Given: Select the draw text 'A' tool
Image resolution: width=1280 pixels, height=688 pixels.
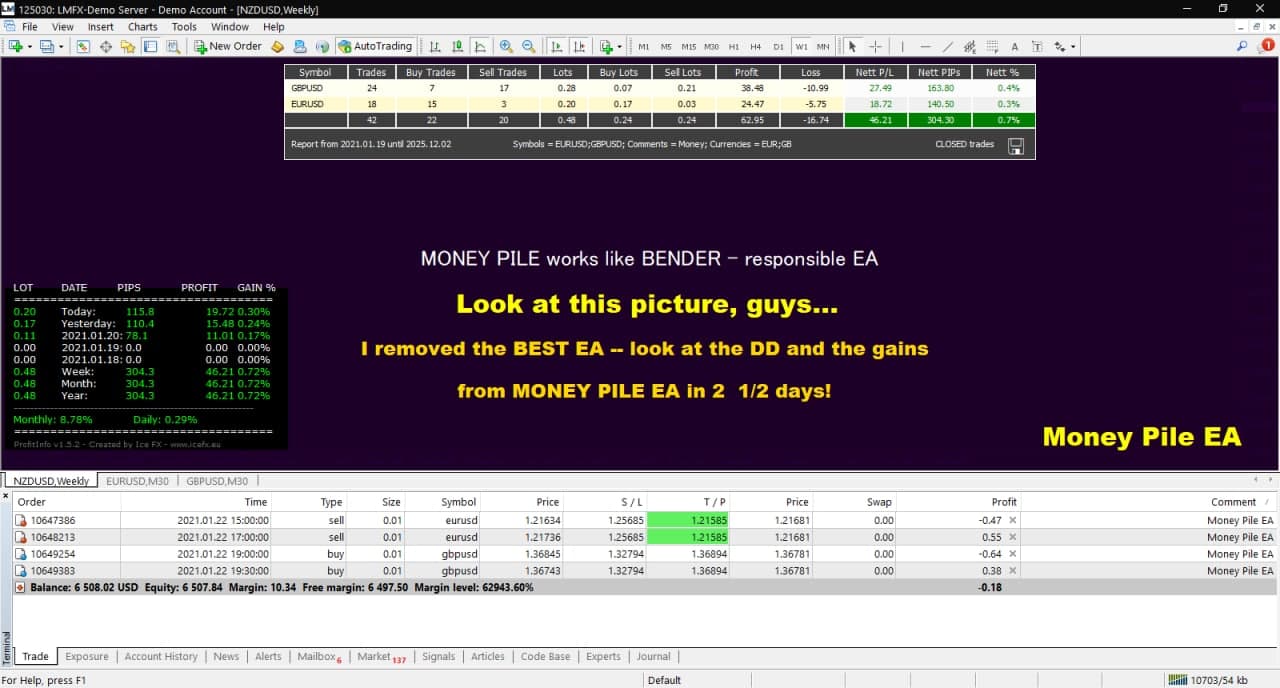Looking at the screenshot, I should tap(1014, 46).
